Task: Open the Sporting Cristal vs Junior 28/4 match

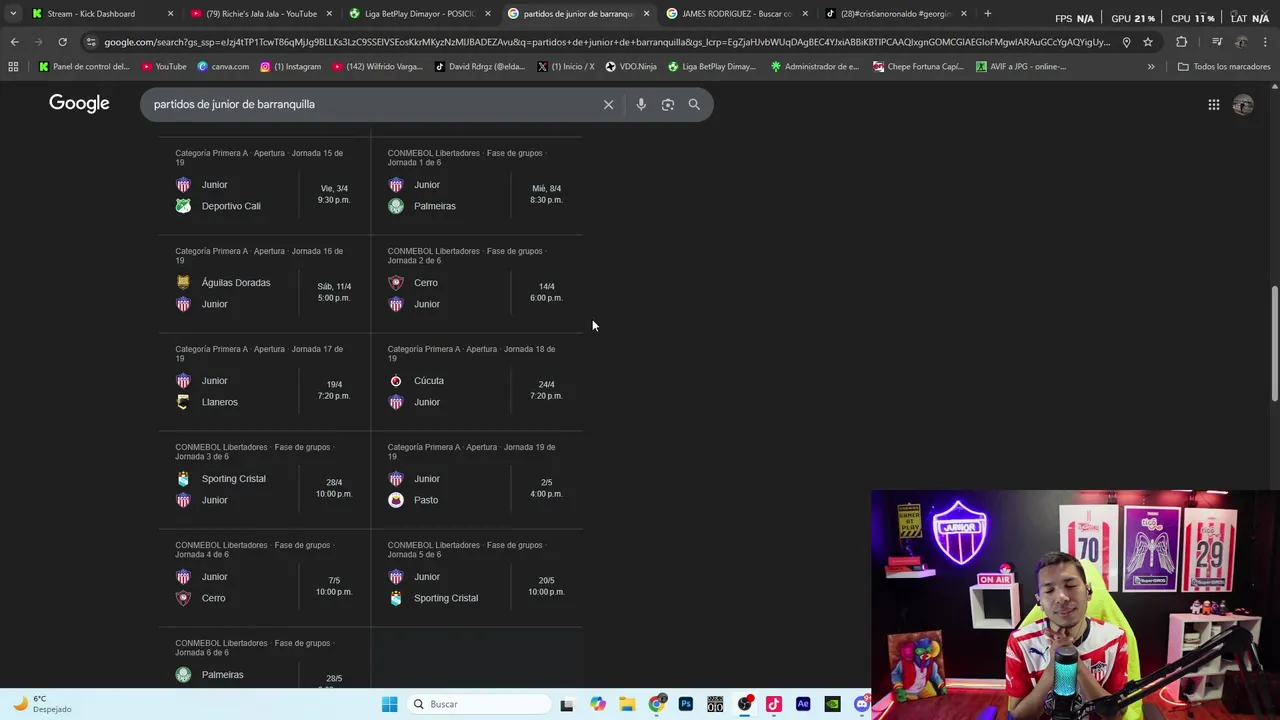Action: tap(264, 480)
